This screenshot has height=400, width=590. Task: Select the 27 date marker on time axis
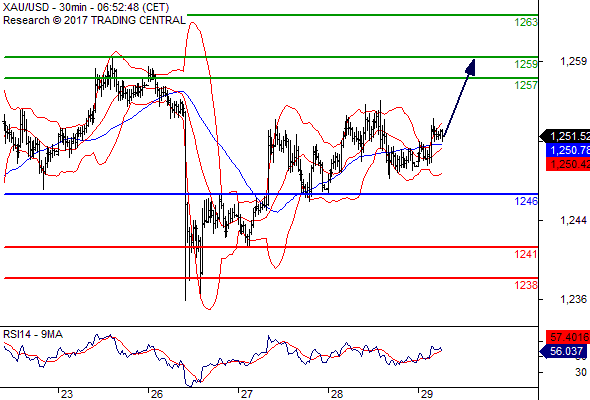(x=246, y=394)
